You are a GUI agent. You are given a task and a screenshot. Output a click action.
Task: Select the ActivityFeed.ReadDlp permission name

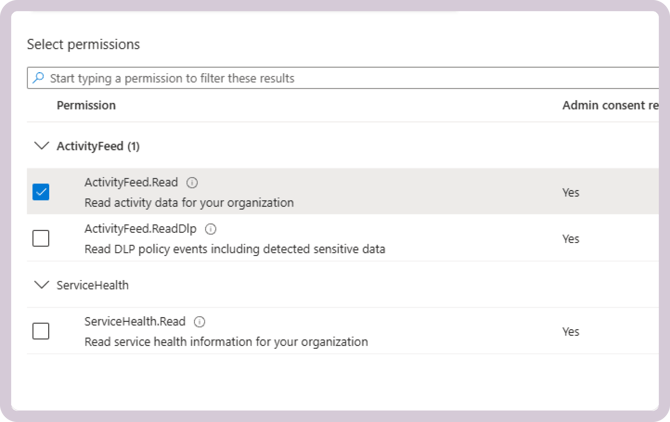[142, 229]
